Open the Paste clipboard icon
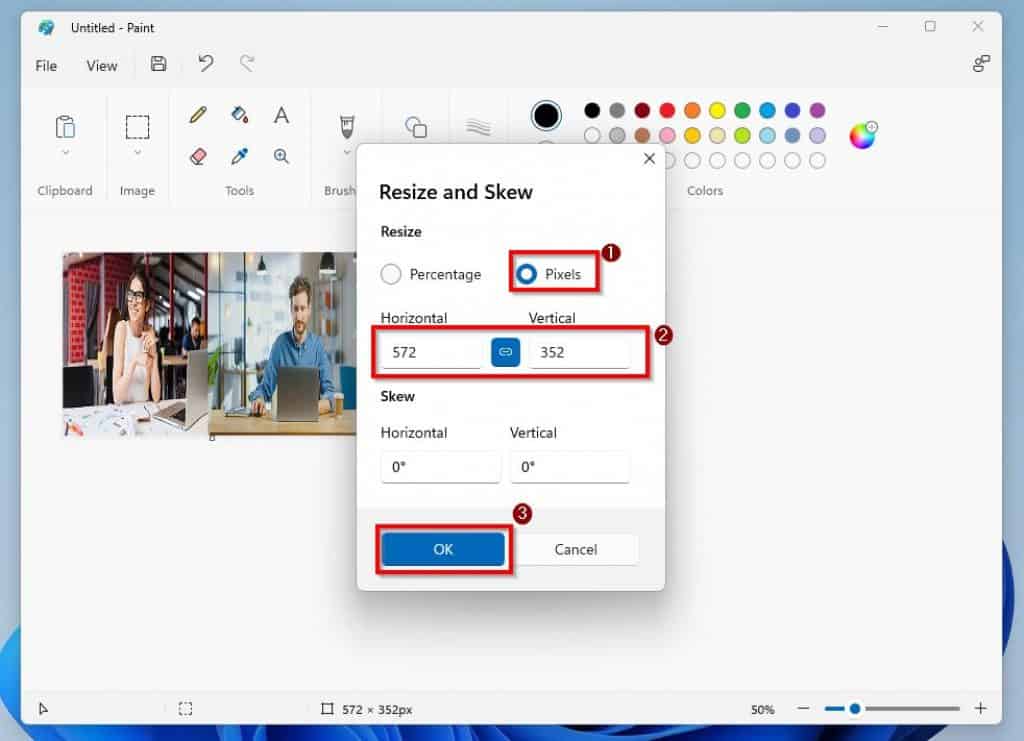 point(65,127)
